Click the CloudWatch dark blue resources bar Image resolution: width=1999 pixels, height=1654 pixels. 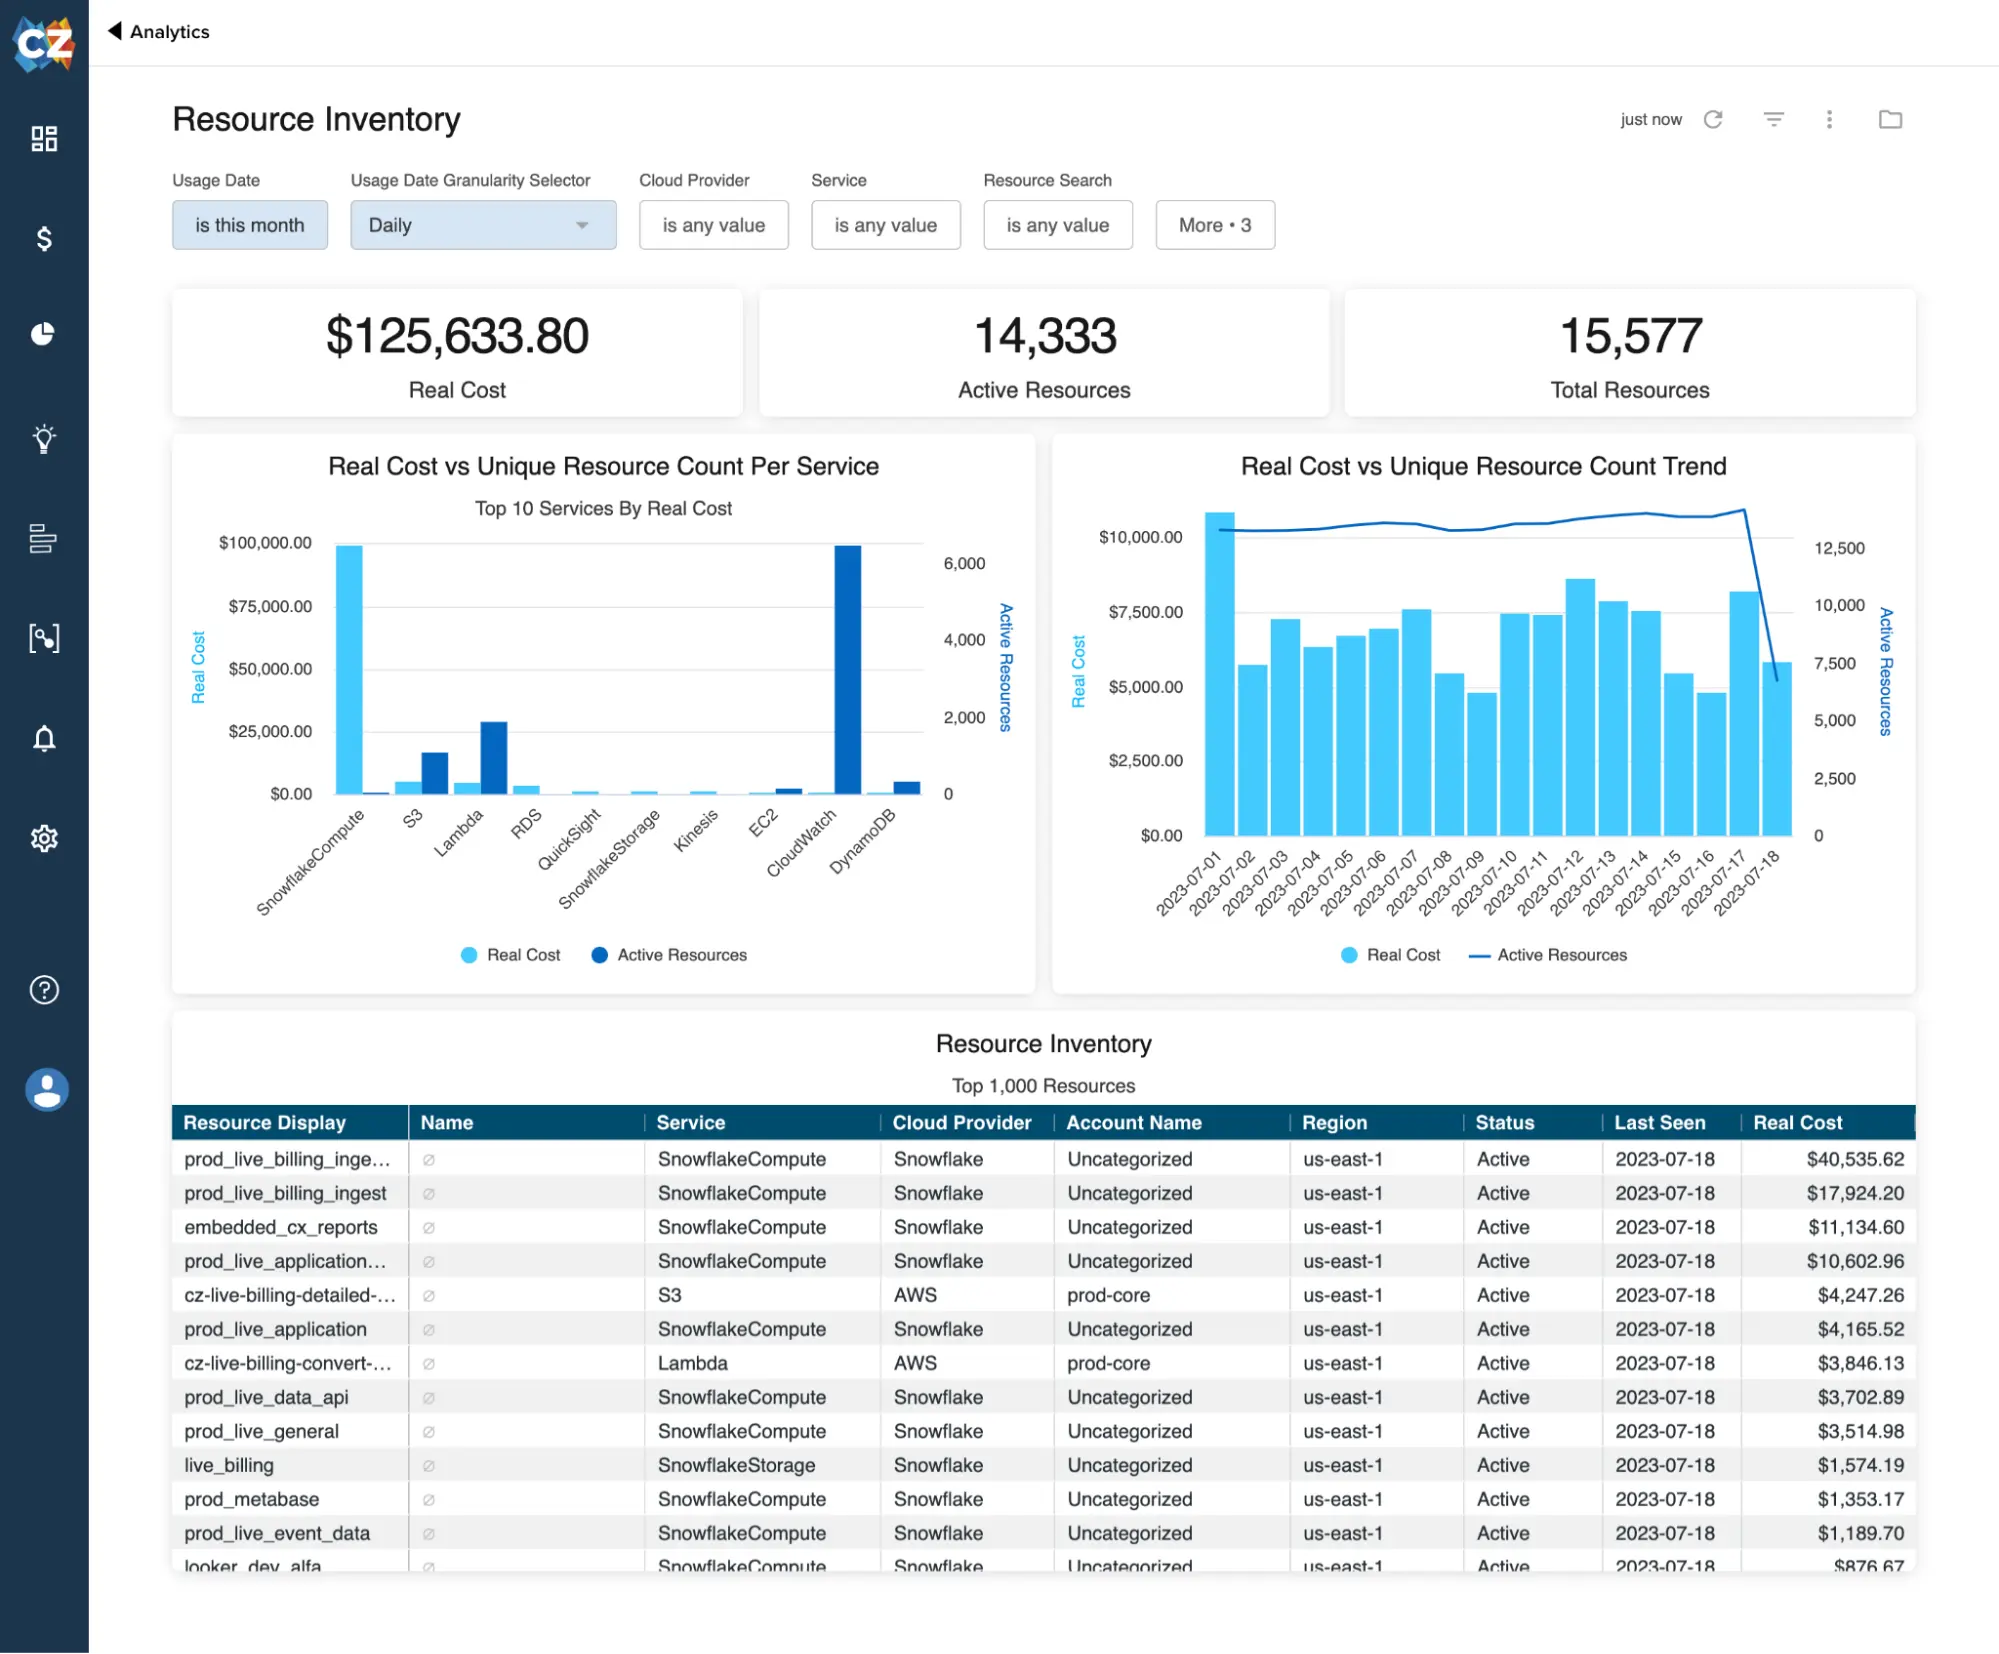pyautogui.click(x=848, y=669)
